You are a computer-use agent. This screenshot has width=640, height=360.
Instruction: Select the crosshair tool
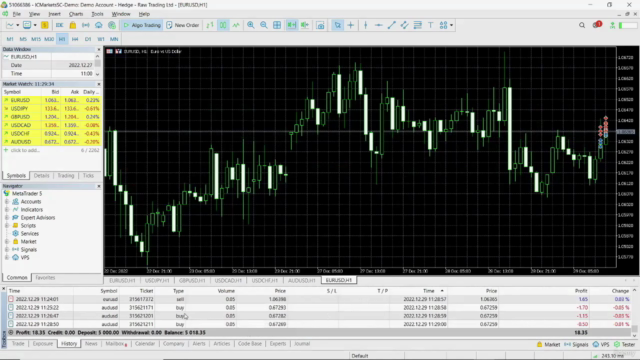tap(351, 25)
